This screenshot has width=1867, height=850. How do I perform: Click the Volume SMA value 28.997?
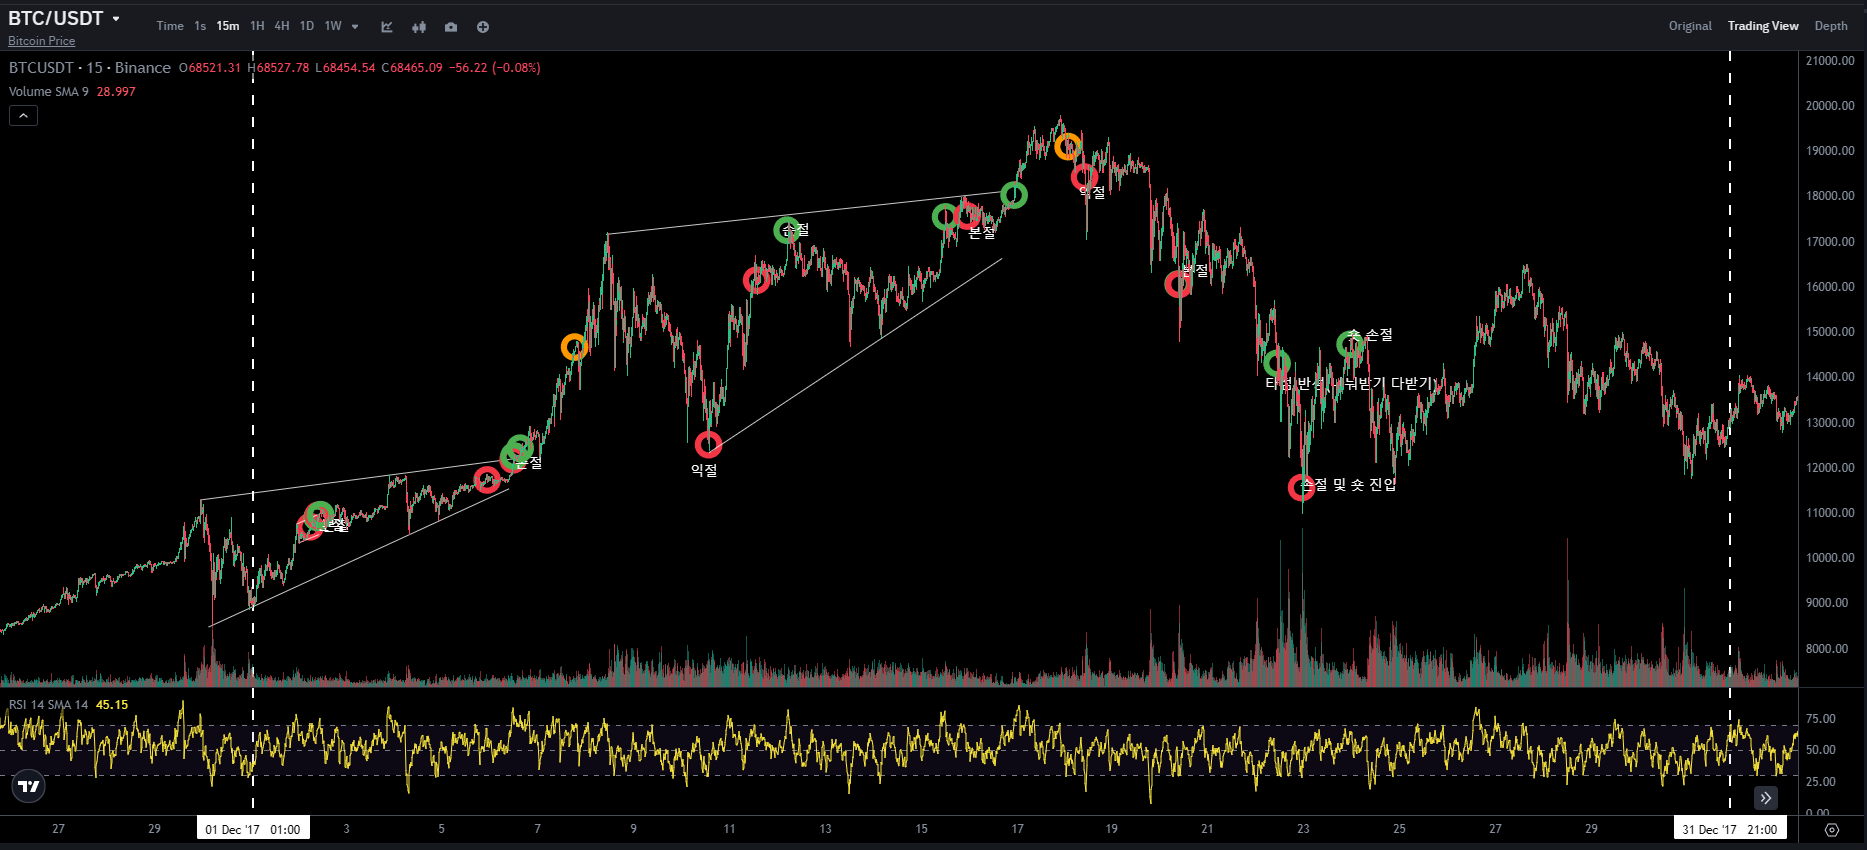tap(116, 92)
